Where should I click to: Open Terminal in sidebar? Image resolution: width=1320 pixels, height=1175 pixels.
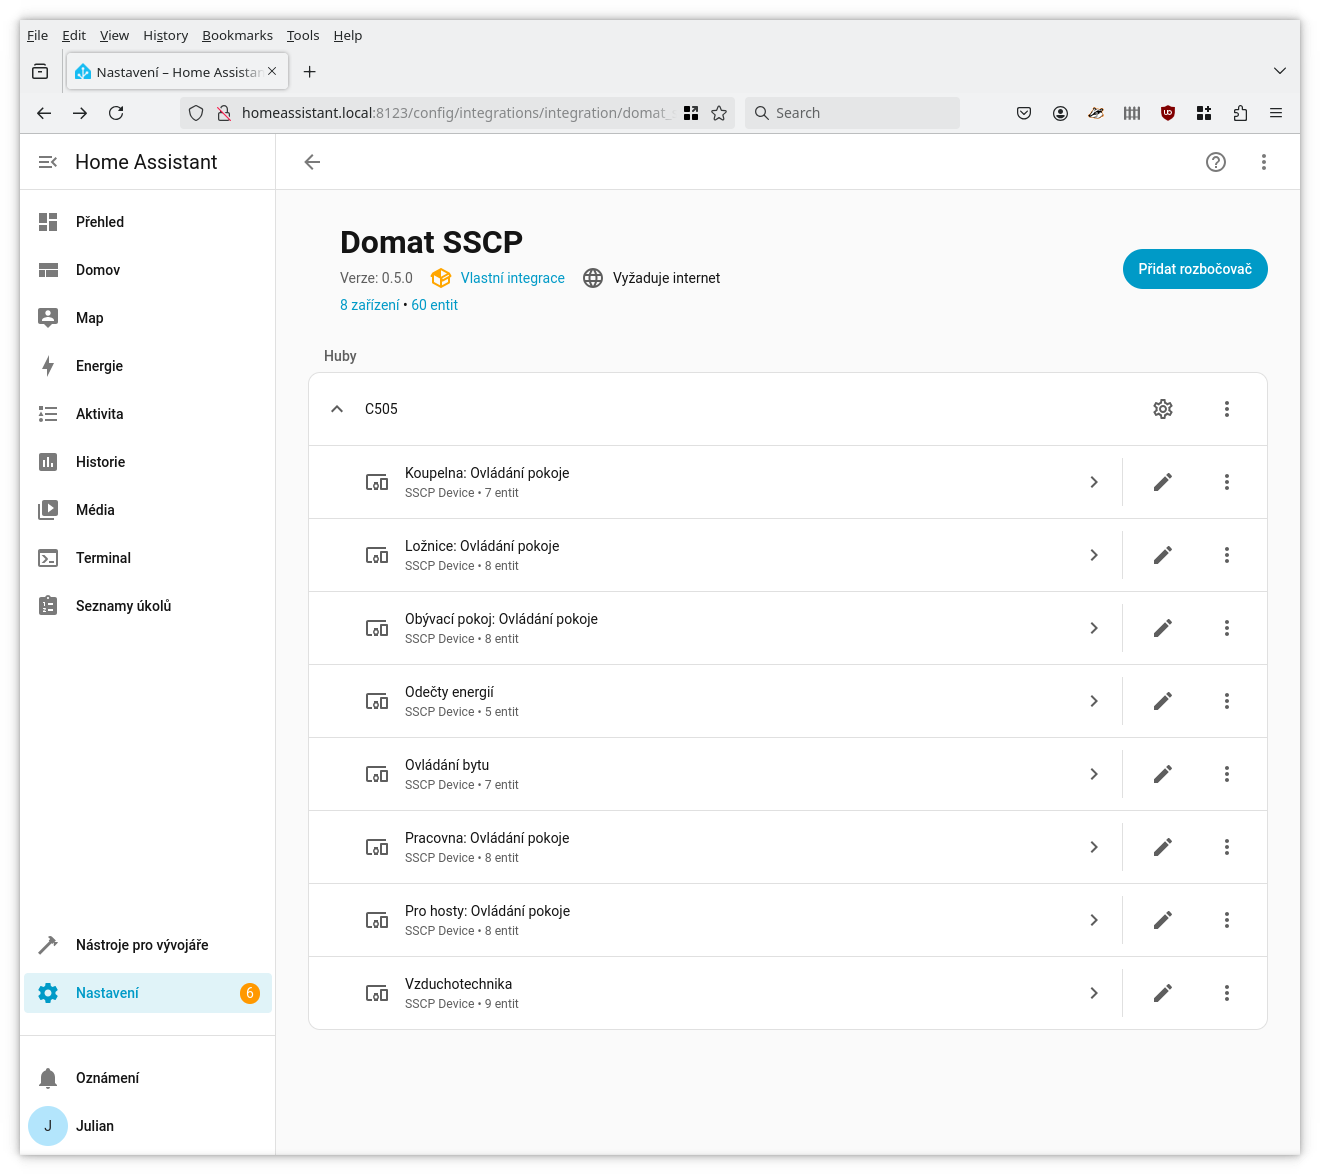coord(148,558)
